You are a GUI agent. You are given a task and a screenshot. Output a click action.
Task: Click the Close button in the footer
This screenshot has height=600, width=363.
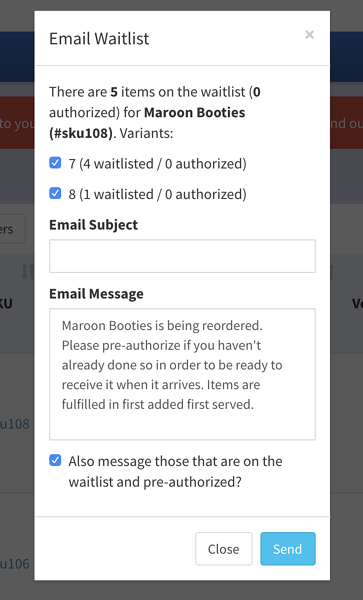coord(224,549)
